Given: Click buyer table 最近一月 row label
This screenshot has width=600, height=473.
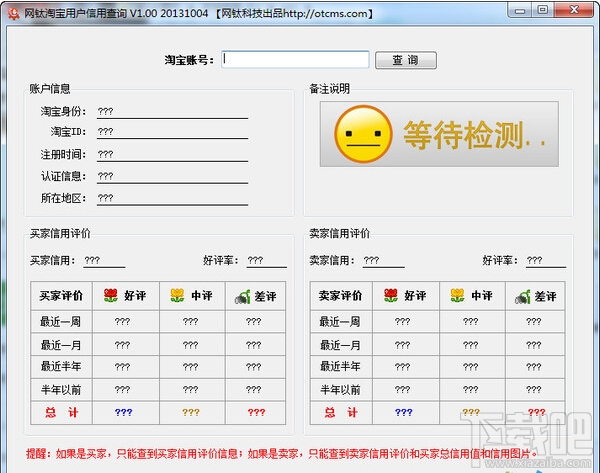Looking at the screenshot, I should [61, 345].
